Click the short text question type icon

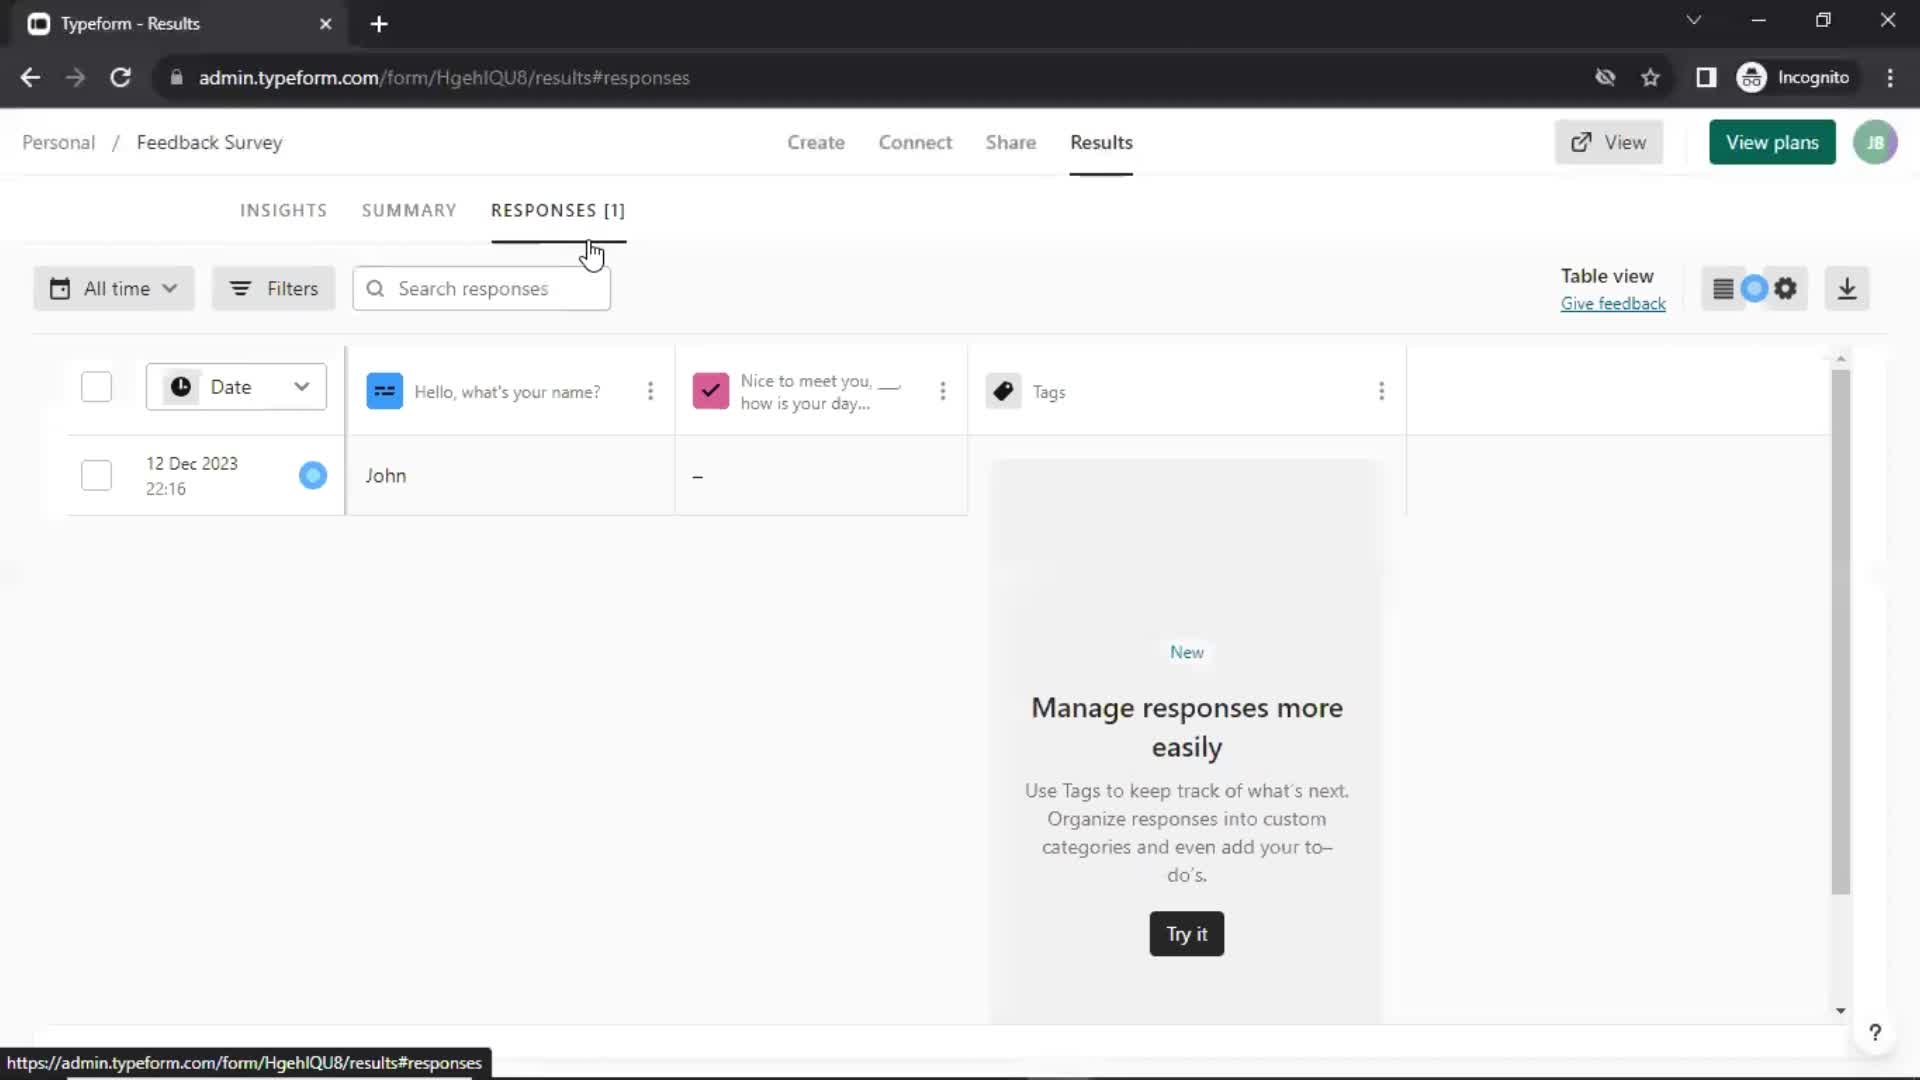384,391
